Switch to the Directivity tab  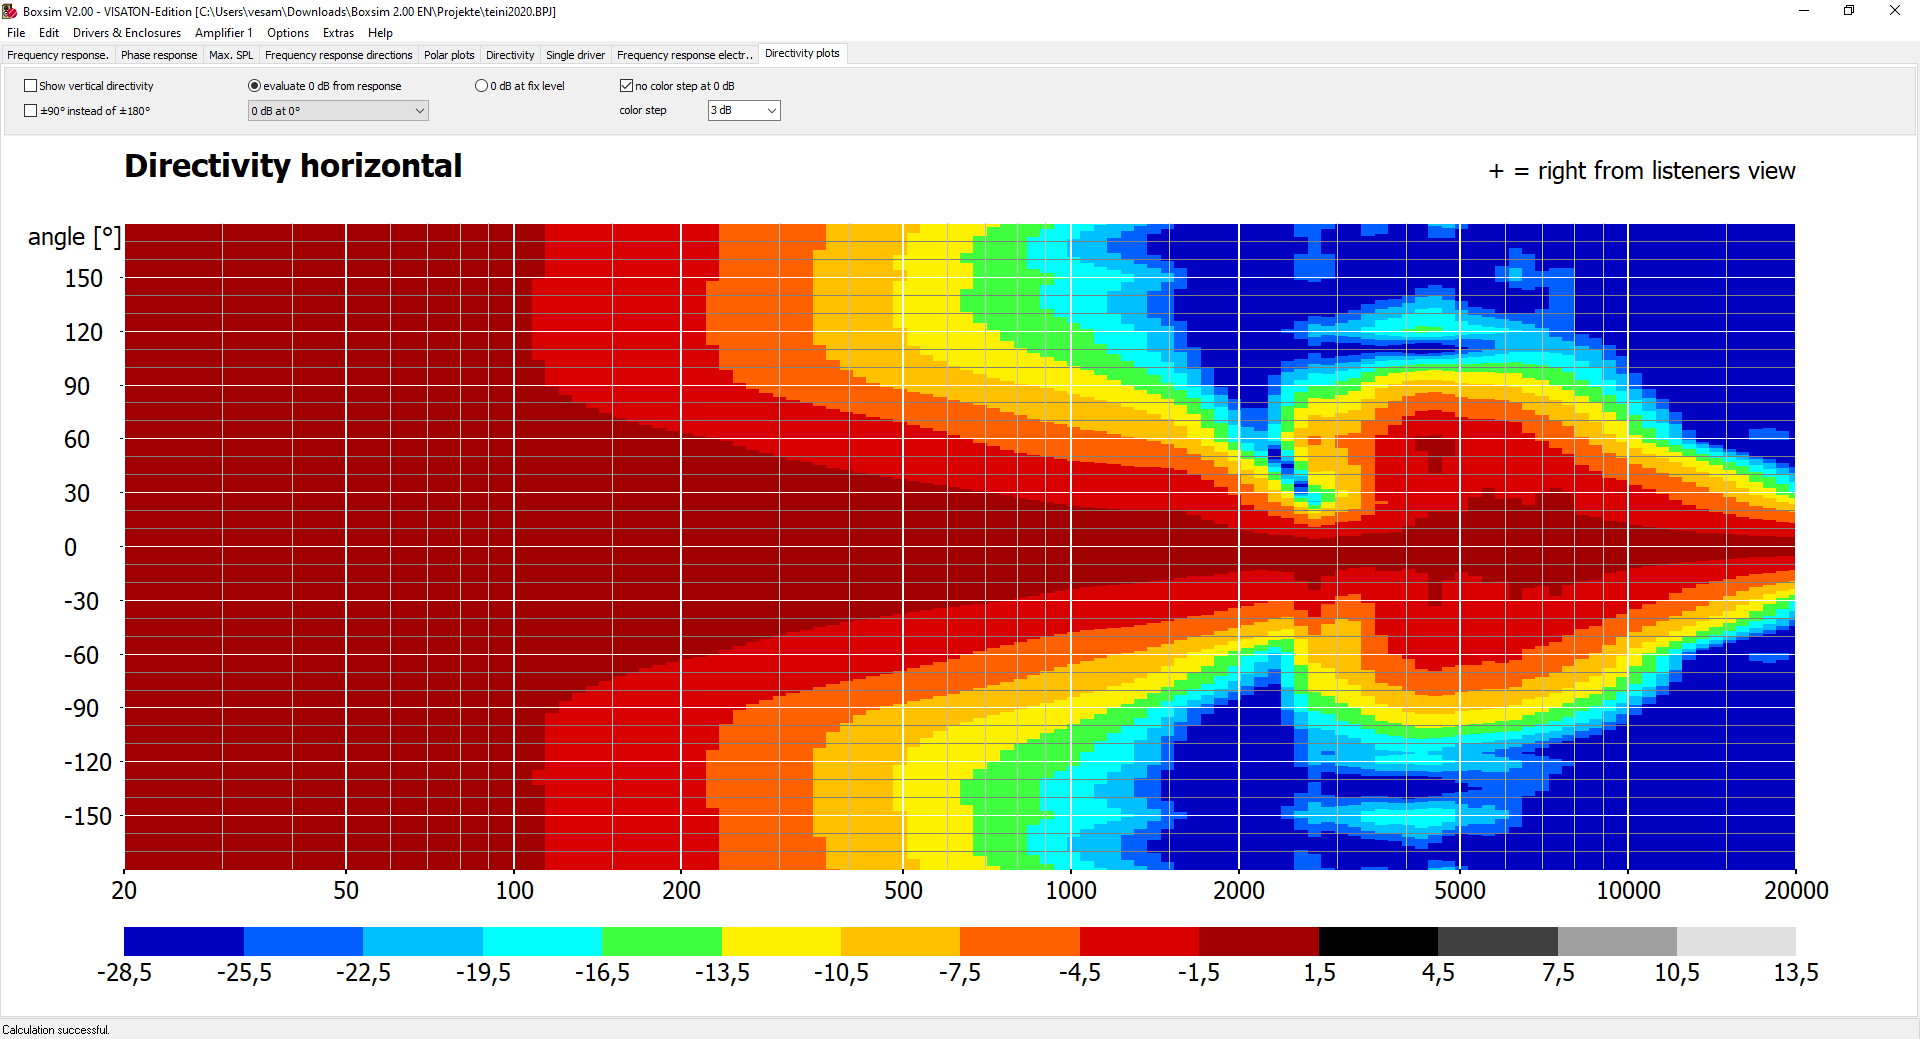510,55
